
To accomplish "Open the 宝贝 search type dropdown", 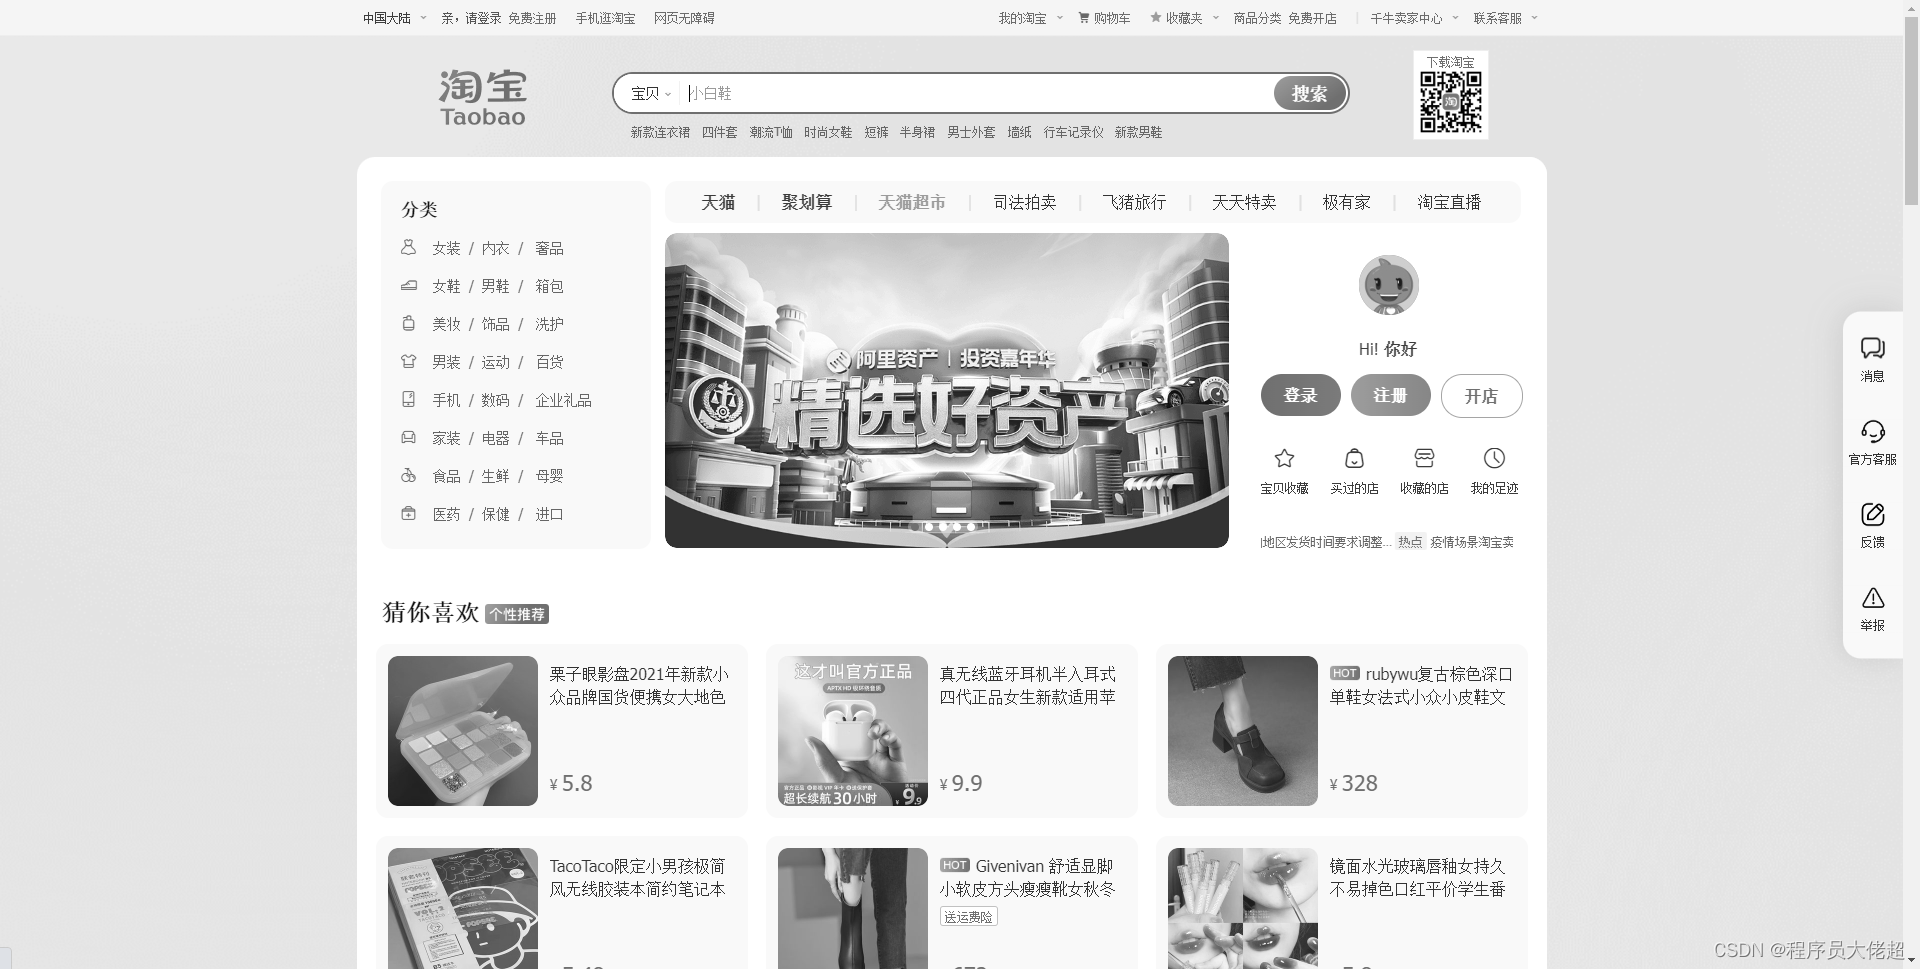I will [x=651, y=93].
